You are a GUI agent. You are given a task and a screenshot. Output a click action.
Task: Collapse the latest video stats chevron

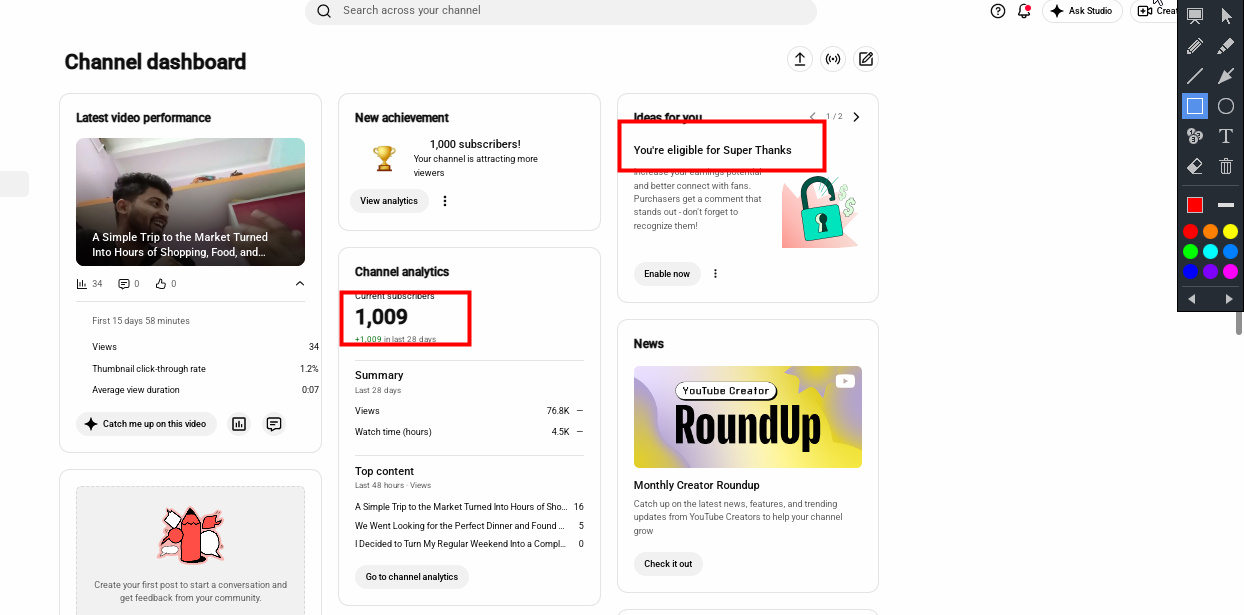click(299, 284)
